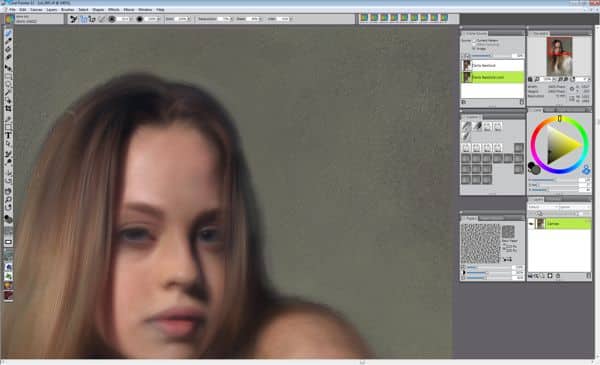Image resolution: width=600 pixels, height=365 pixels.
Task: Open the brush size dropdown
Action: pyautogui.click(x=130, y=19)
